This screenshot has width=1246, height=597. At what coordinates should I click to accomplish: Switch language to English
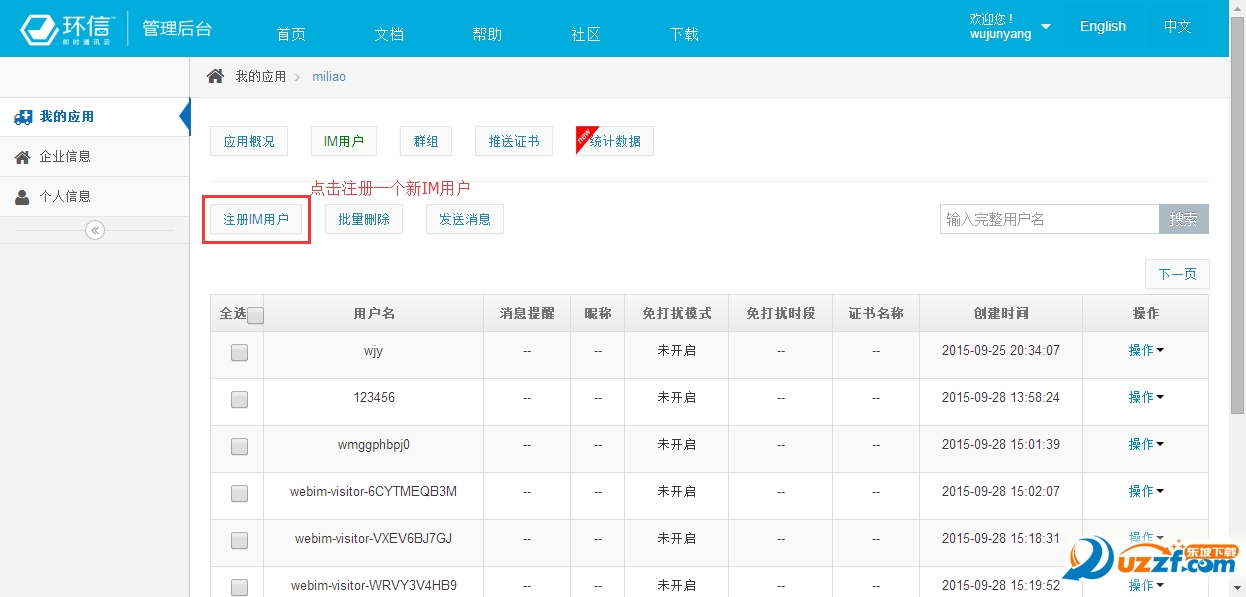pyautogui.click(x=1103, y=26)
